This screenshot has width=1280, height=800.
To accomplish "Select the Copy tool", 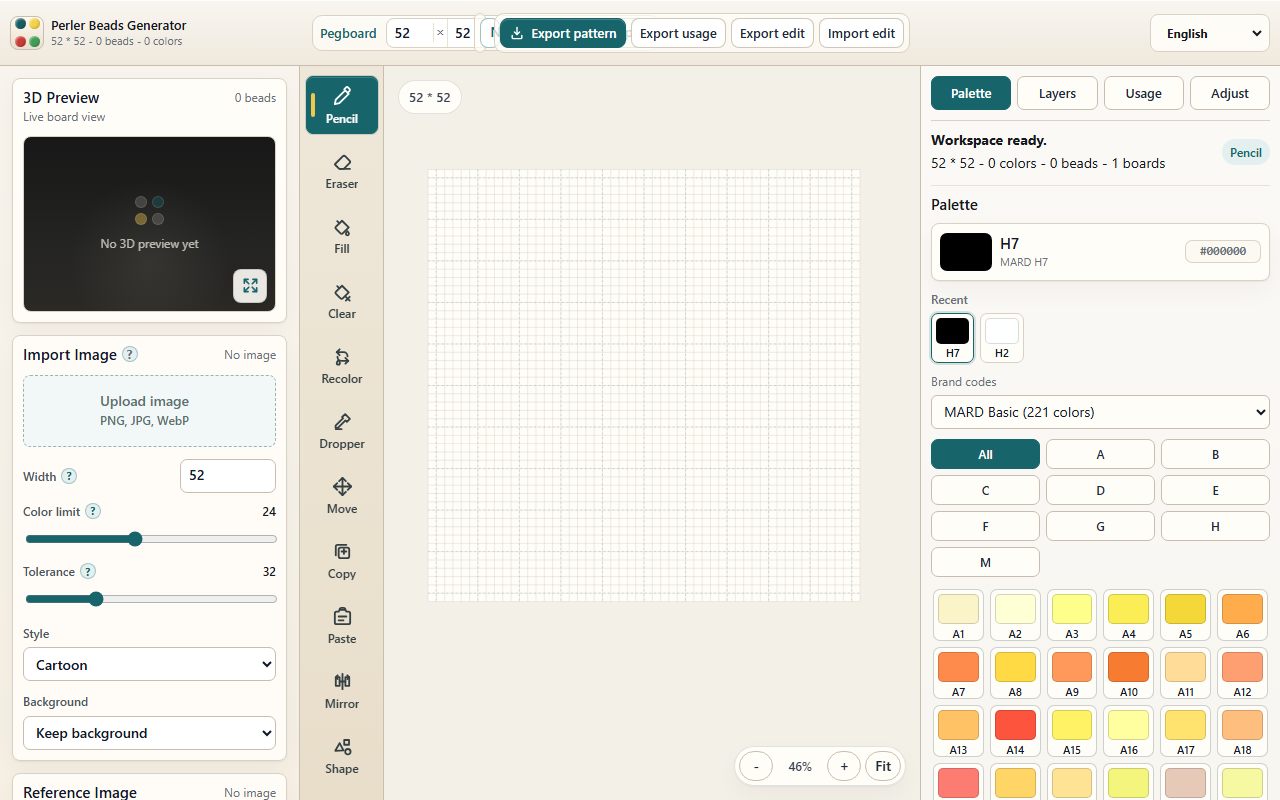I will pyautogui.click(x=342, y=560).
